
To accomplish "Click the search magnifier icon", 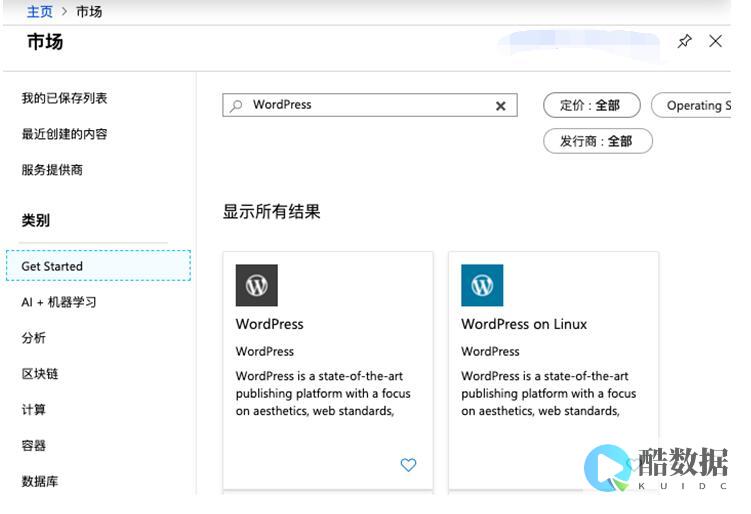I will coord(236,105).
